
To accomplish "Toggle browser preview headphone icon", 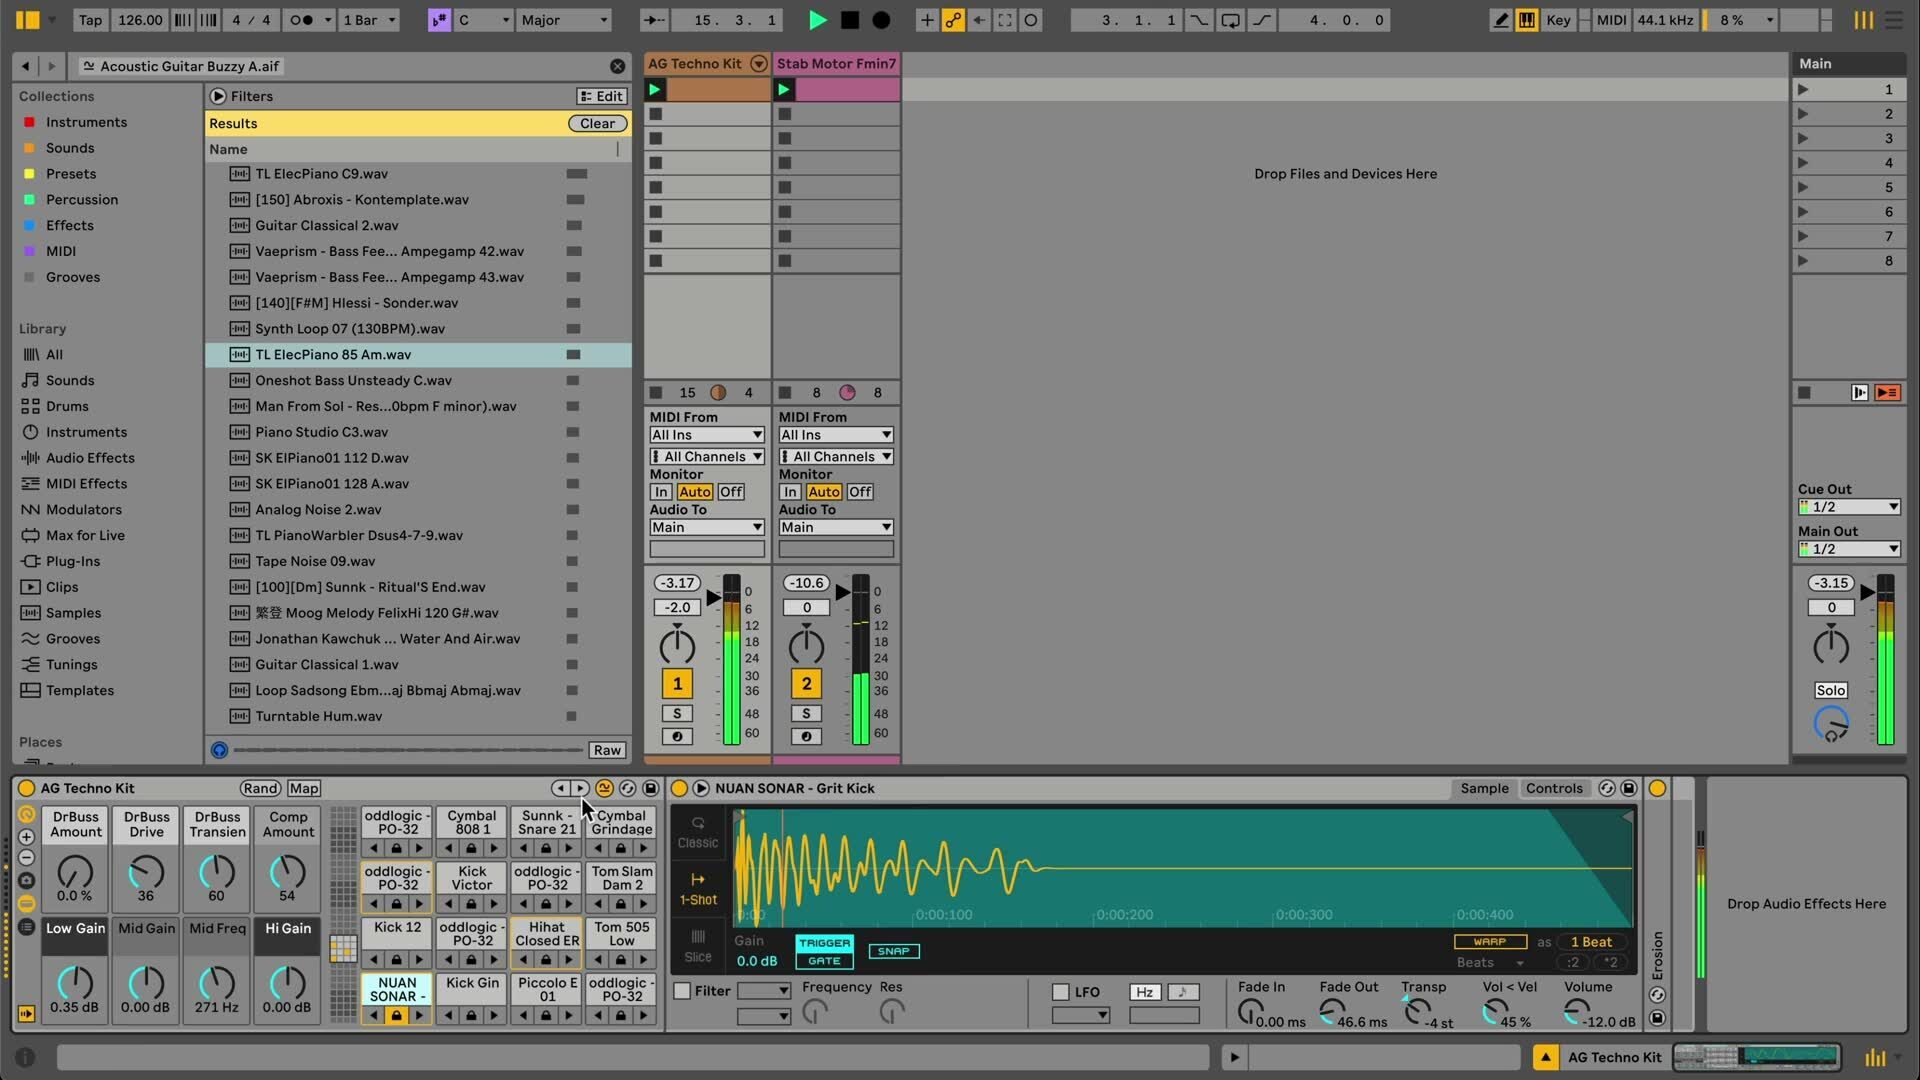I will [x=219, y=750].
